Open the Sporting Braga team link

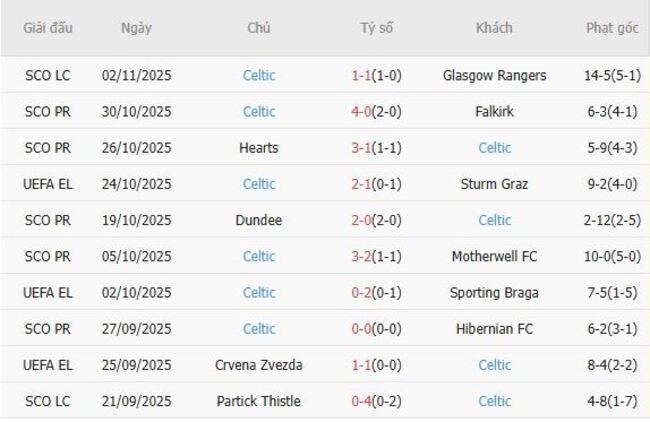coord(494,292)
